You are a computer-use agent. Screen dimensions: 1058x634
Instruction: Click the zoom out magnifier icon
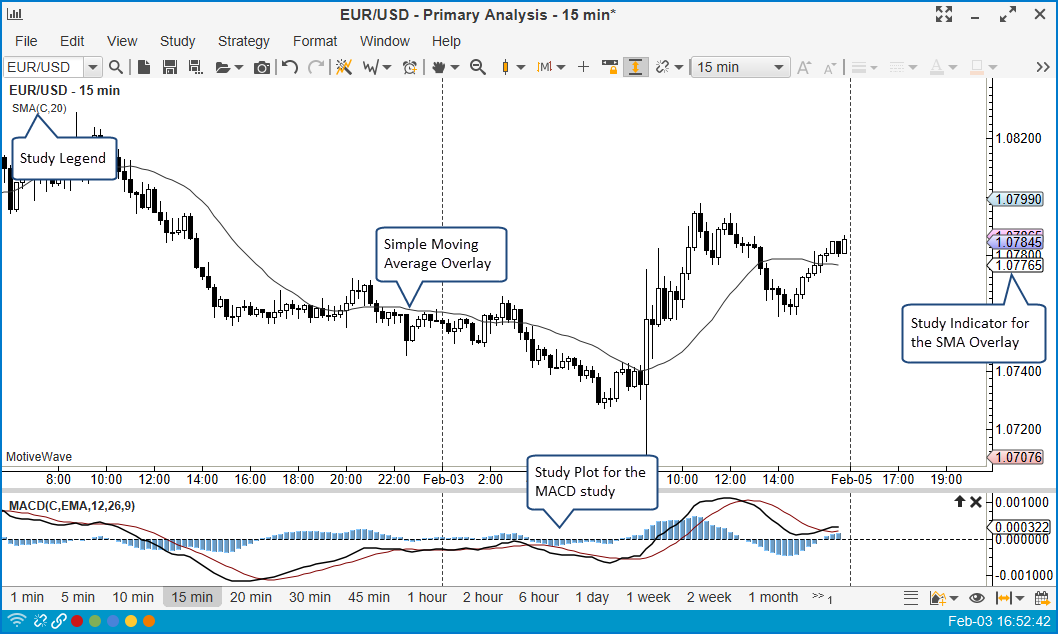click(478, 67)
